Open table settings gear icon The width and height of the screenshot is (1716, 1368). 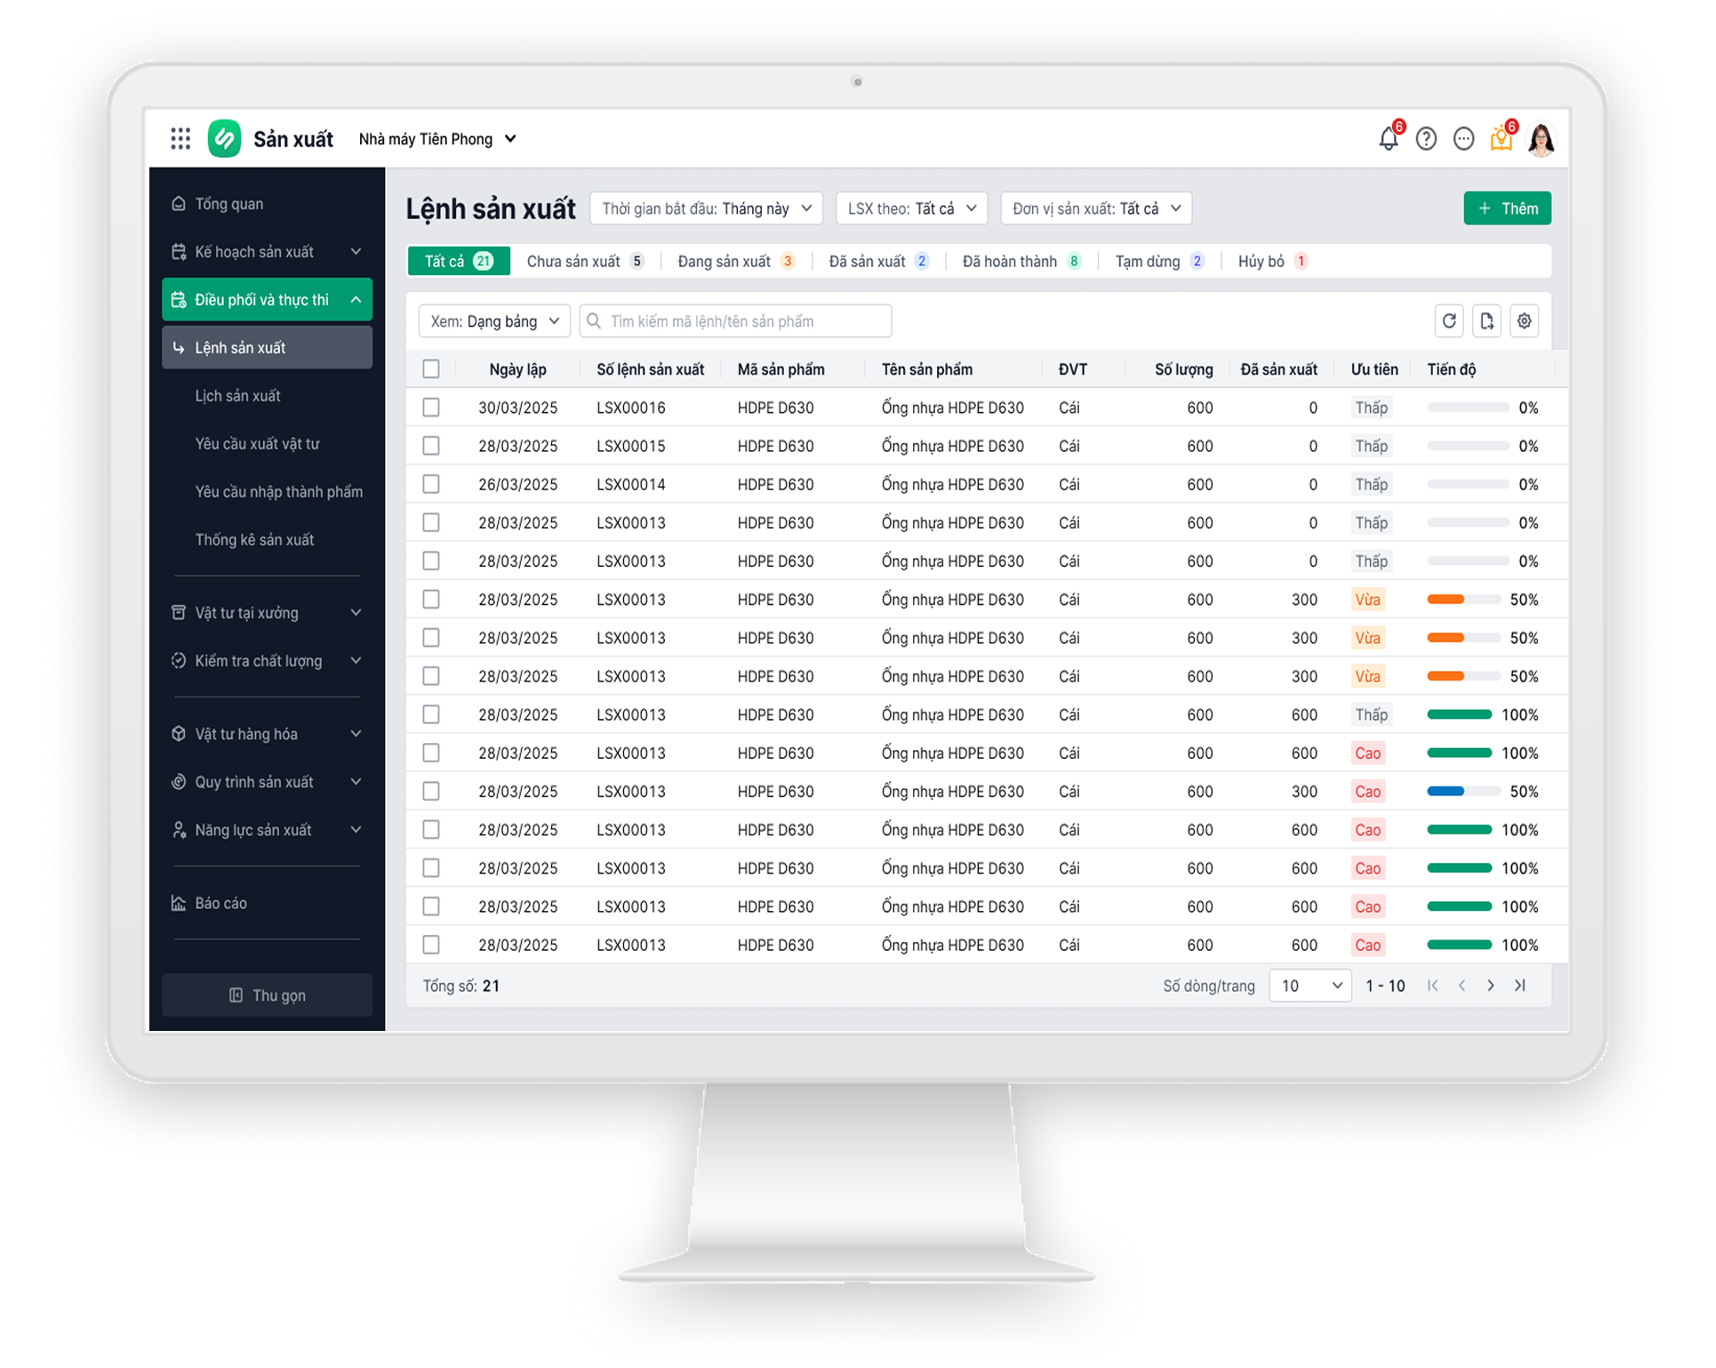coord(1524,321)
